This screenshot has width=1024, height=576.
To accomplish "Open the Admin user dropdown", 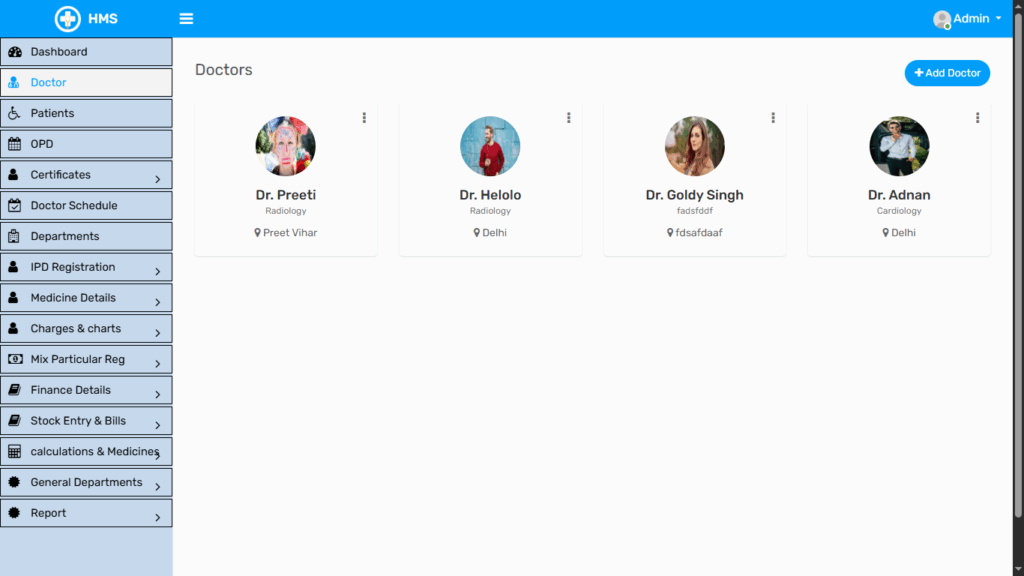I will point(967,19).
